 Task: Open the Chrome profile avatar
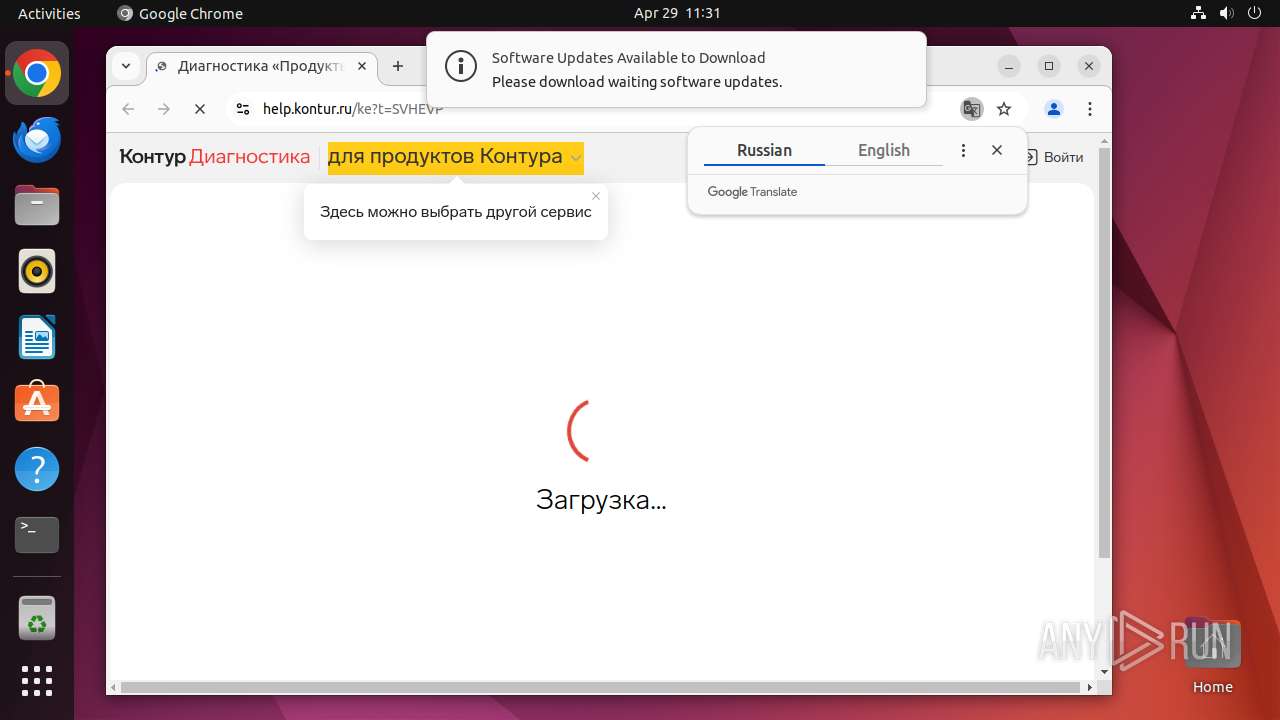click(x=1053, y=109)
